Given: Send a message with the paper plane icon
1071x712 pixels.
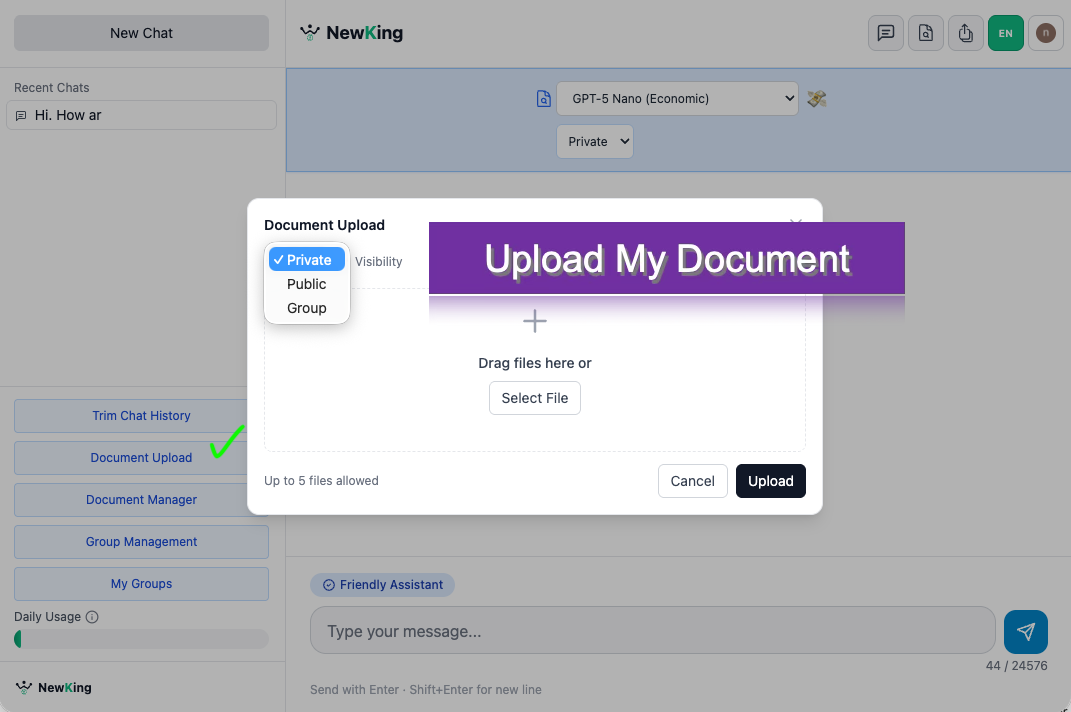Looking at the screenshot, I should [x=1025, y=631].
